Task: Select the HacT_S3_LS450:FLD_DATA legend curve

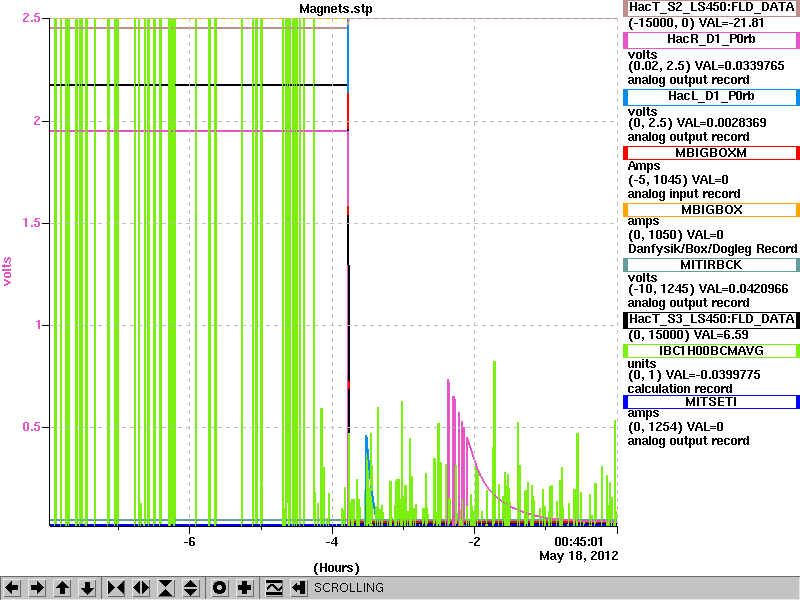Action: tap(711, 319)
